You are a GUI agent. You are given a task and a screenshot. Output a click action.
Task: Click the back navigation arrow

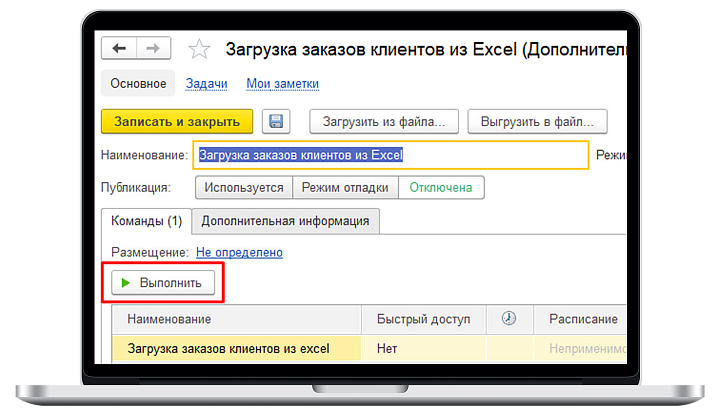(x=120, y=48)
